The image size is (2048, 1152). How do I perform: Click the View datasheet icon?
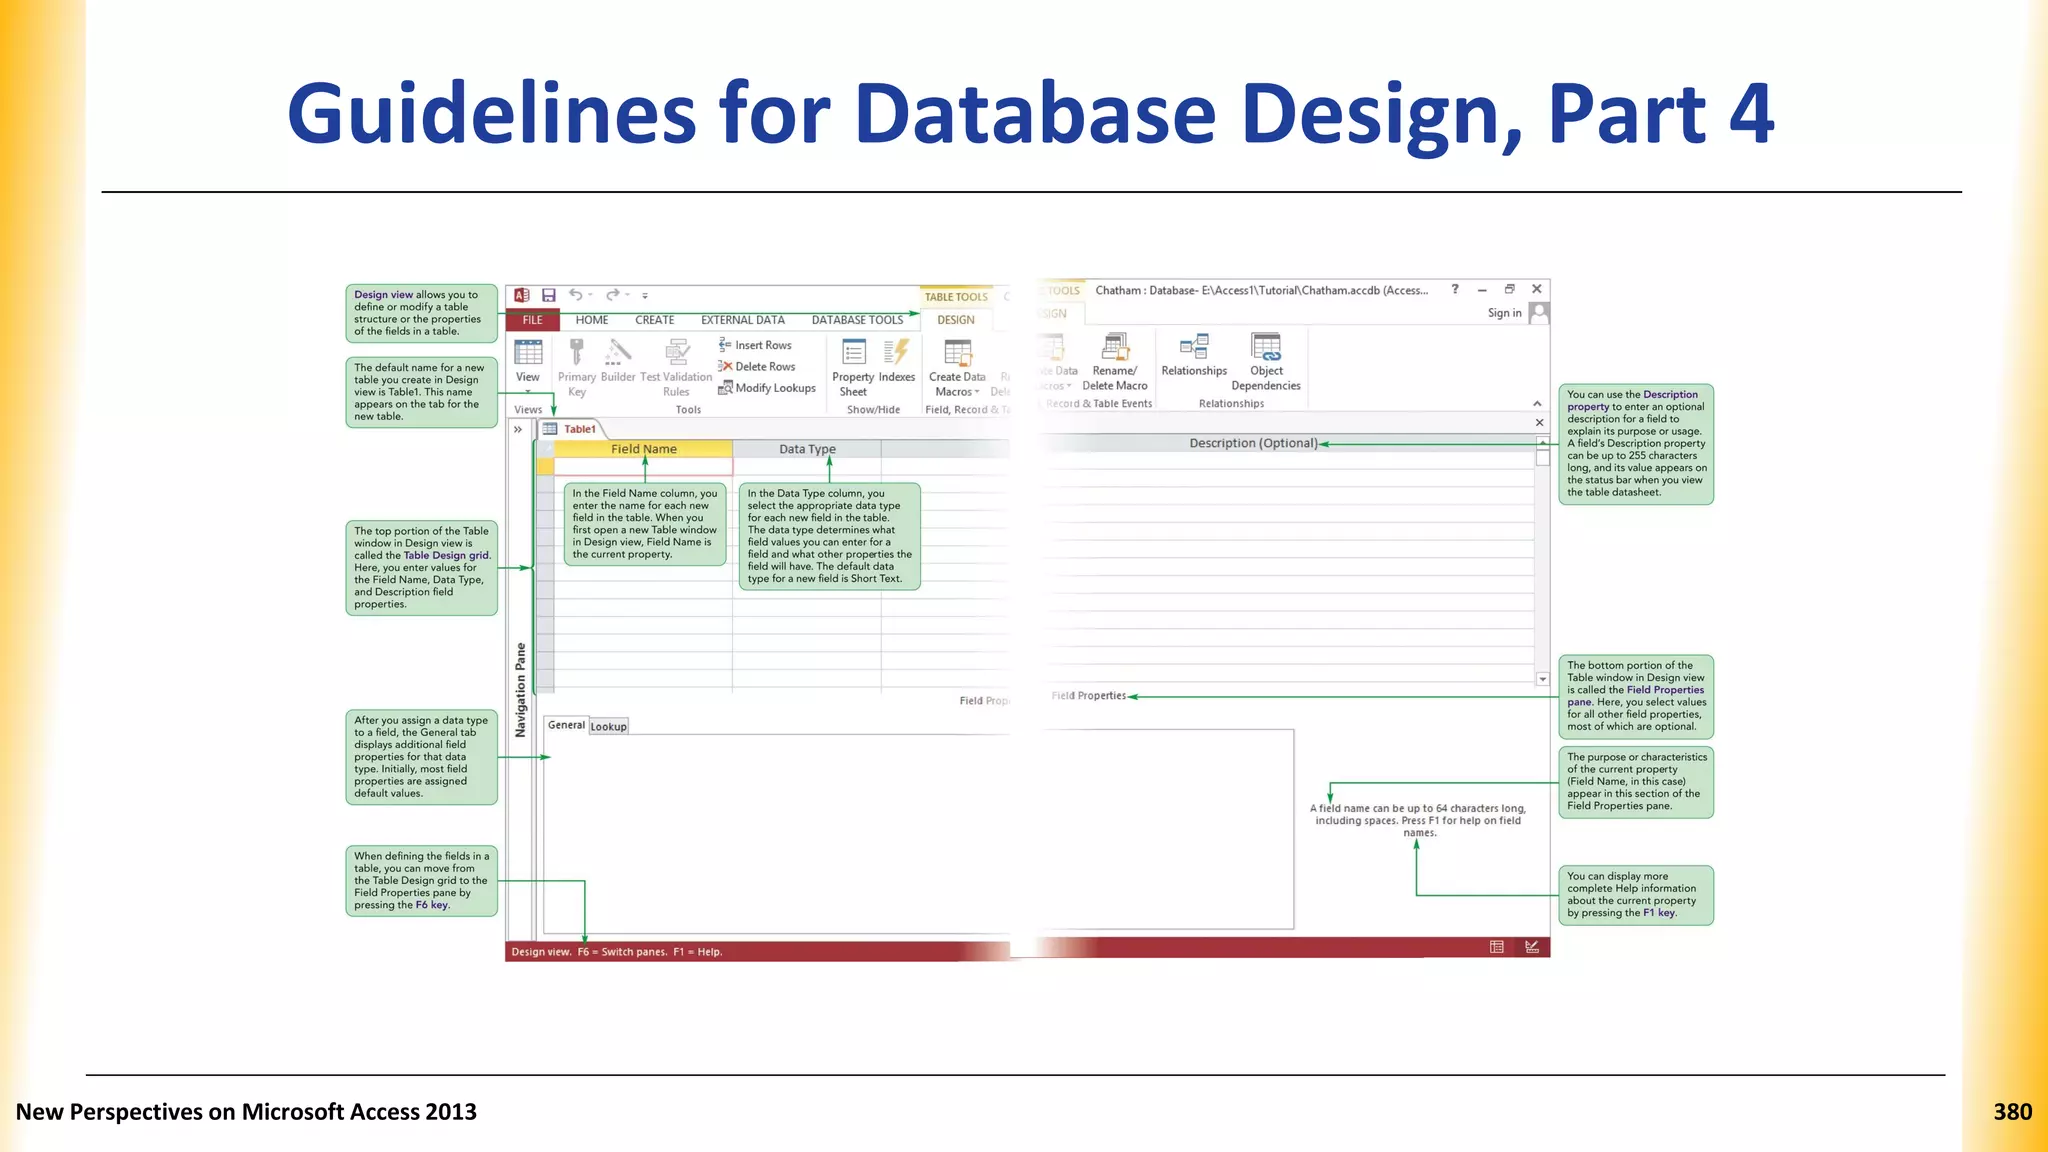pos(528,352)
